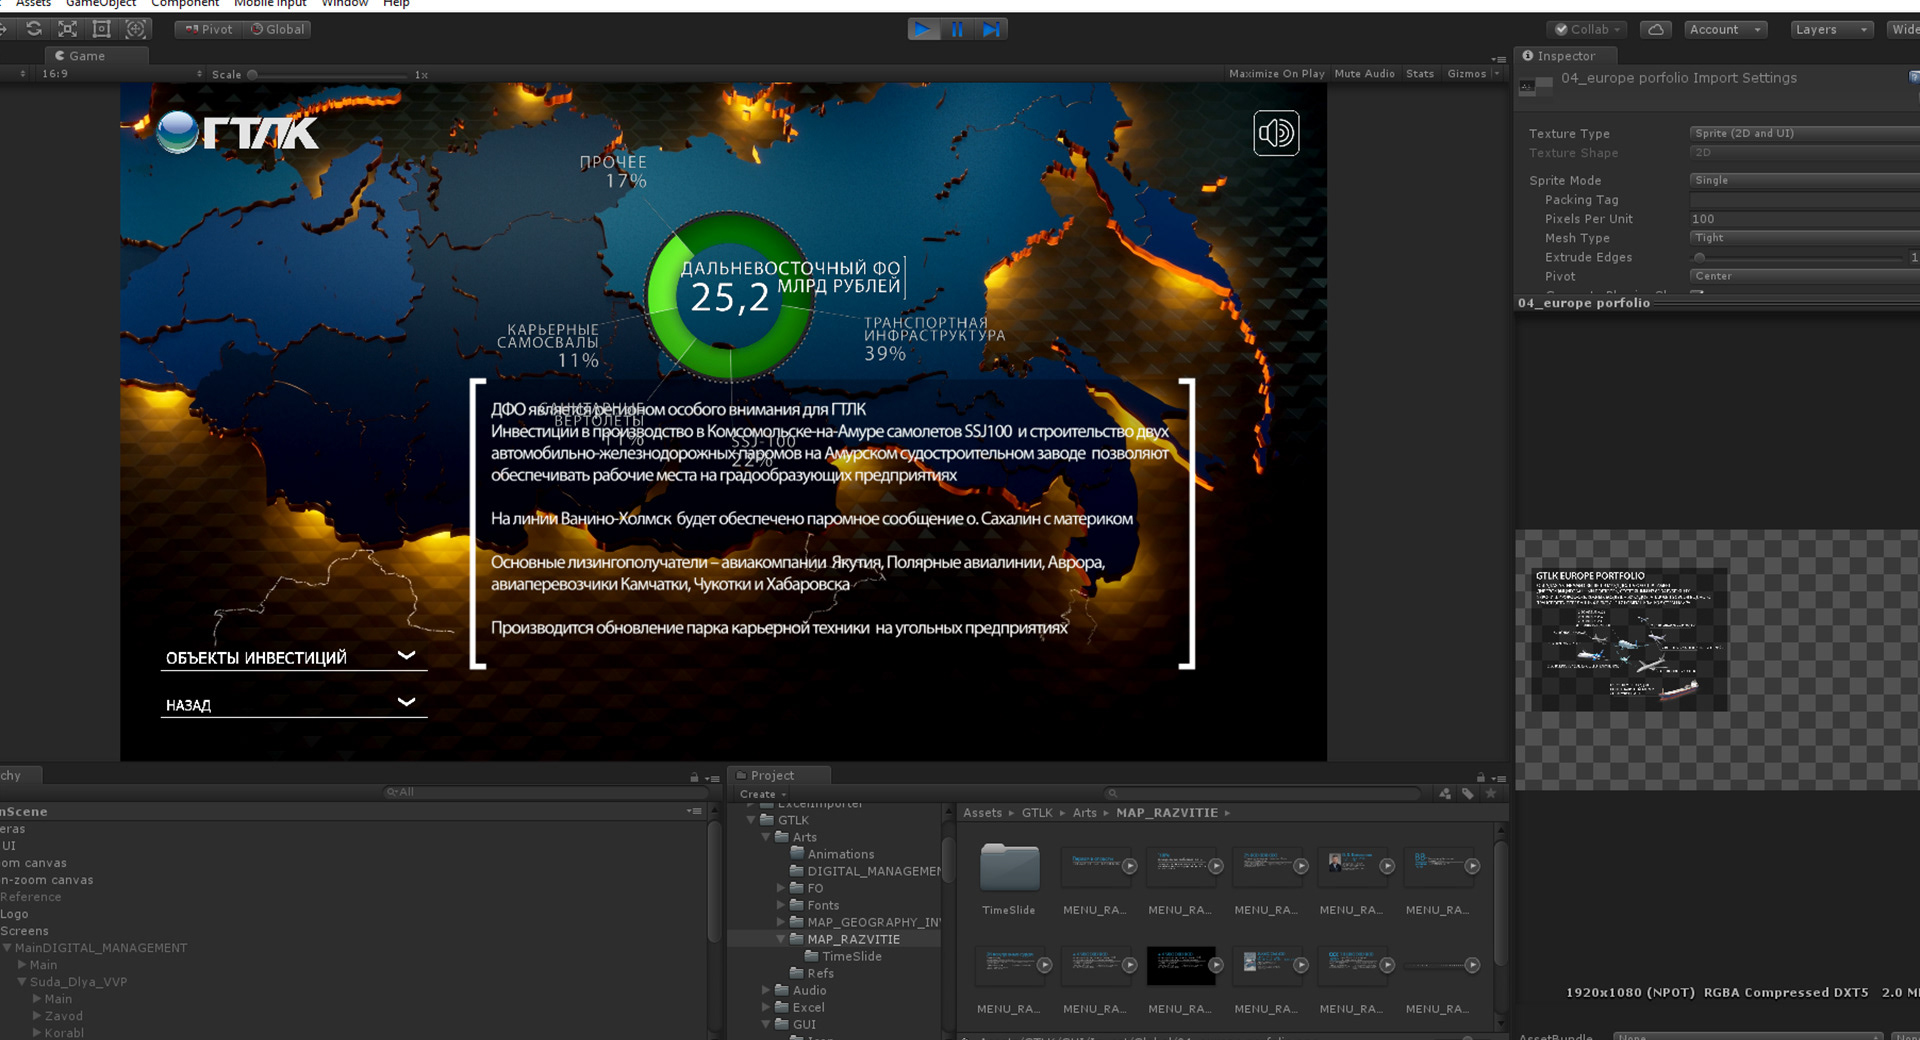
Task: Expand the Audio folder
Action: [766, 990]
